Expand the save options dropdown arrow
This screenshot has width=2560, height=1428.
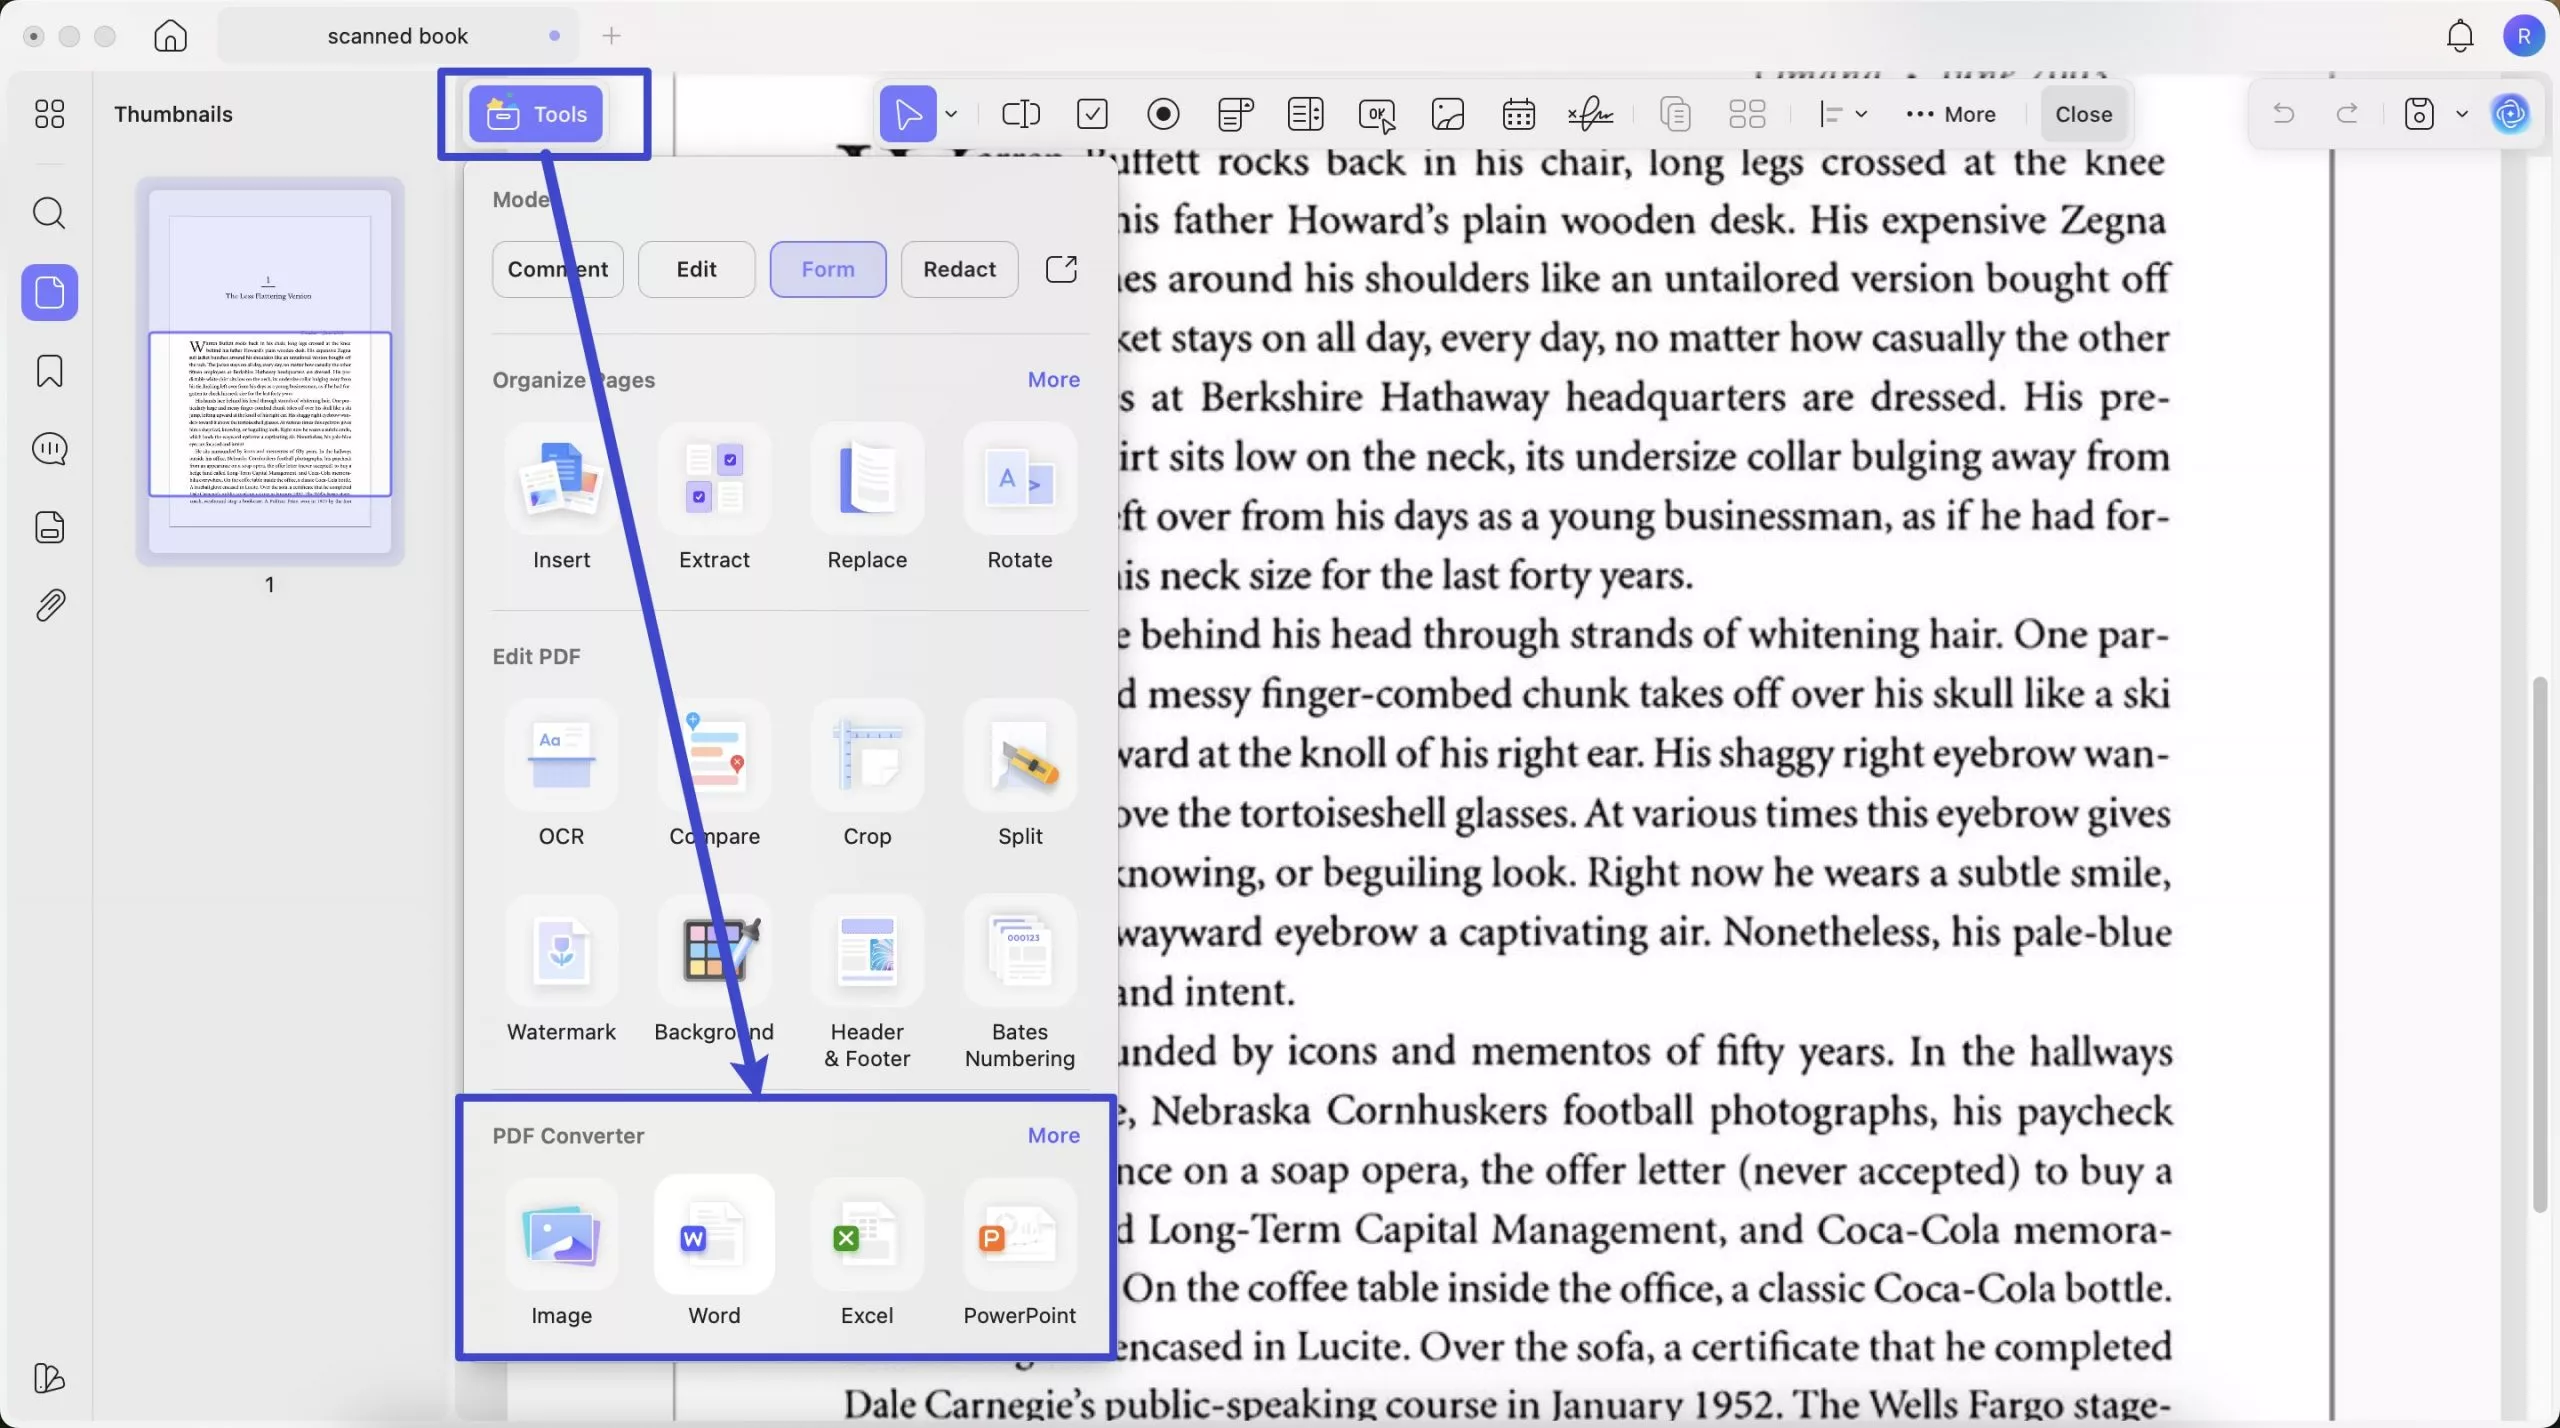(2462, 114)
